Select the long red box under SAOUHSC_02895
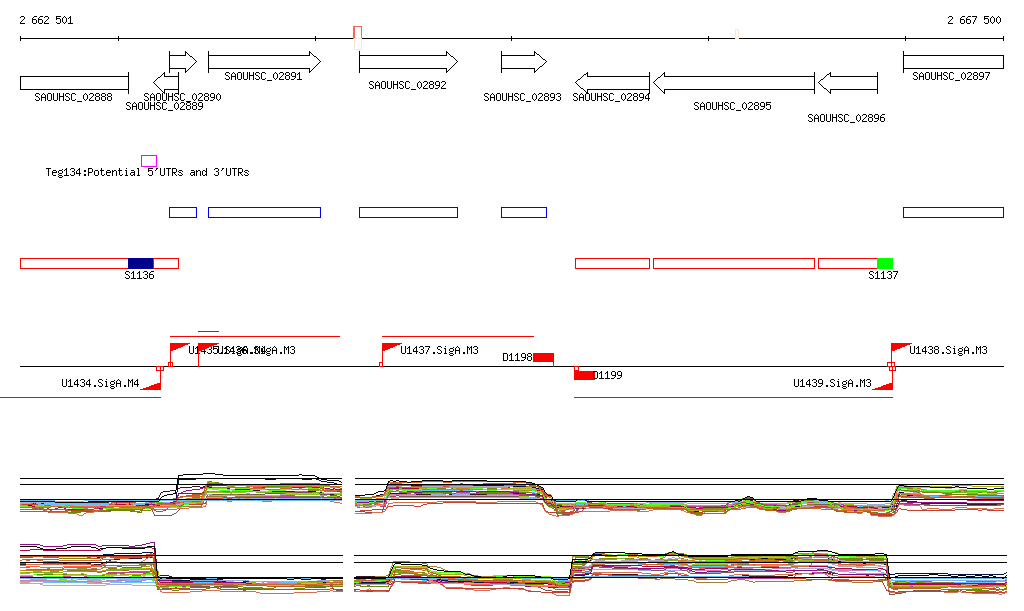 pos(734,263)
